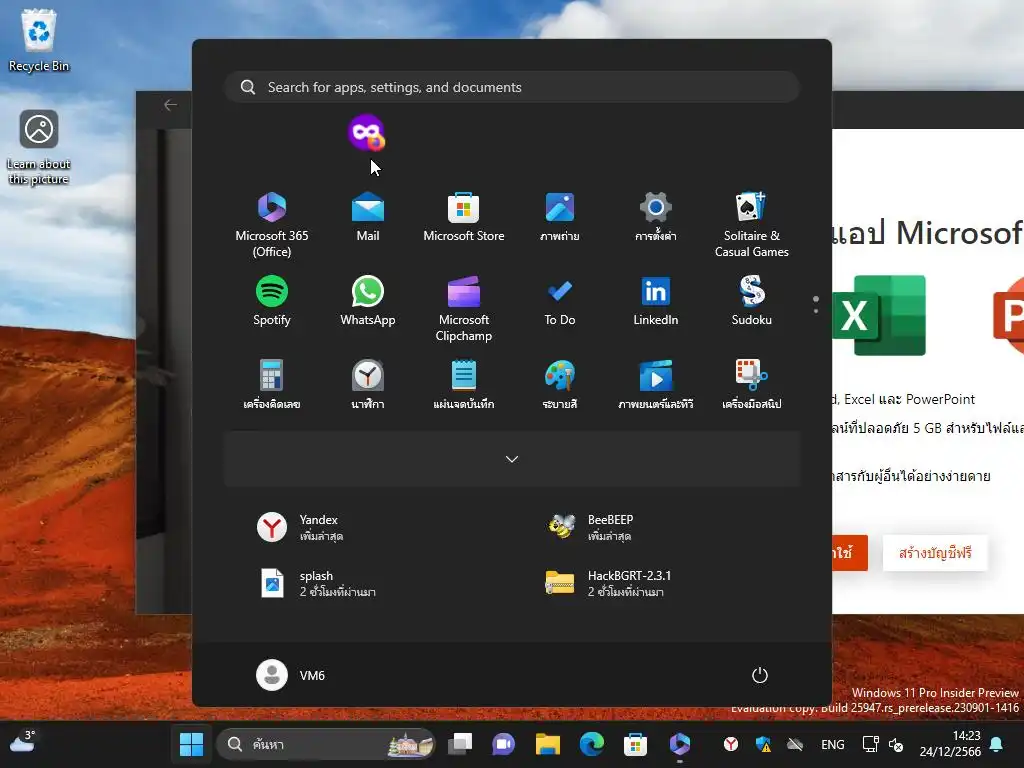Open Task View on taskbar

point(460,744)
